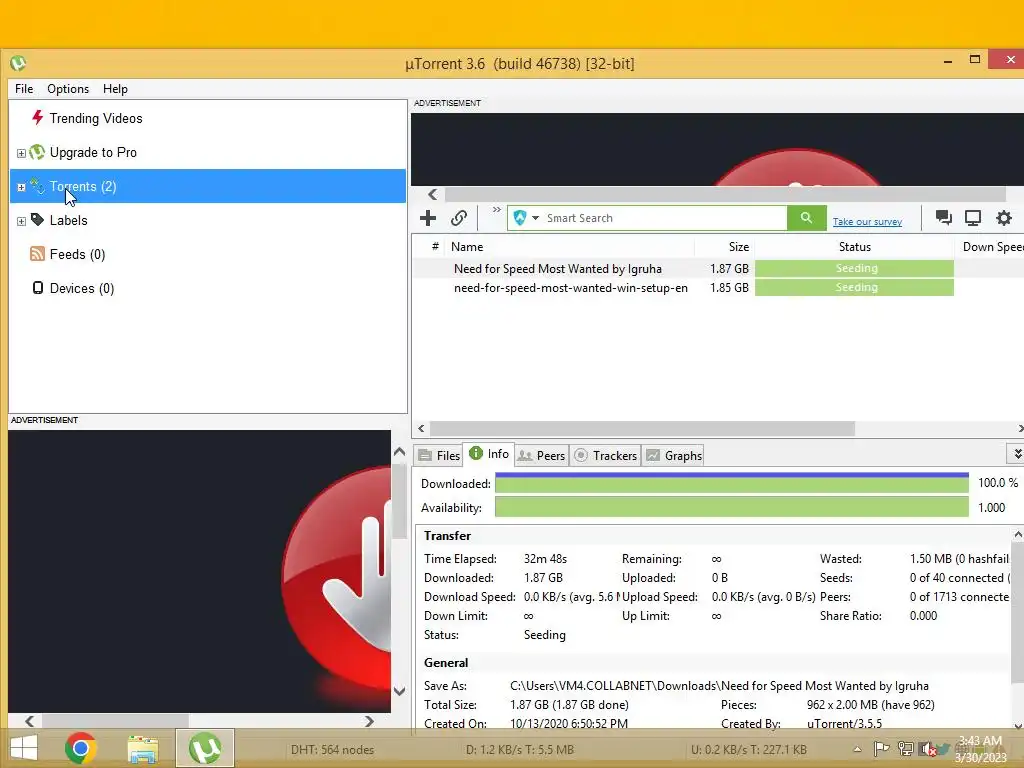Switch to the Graphs tab
This screenshot has width=1024, height=768.
[x=674, y=455]
